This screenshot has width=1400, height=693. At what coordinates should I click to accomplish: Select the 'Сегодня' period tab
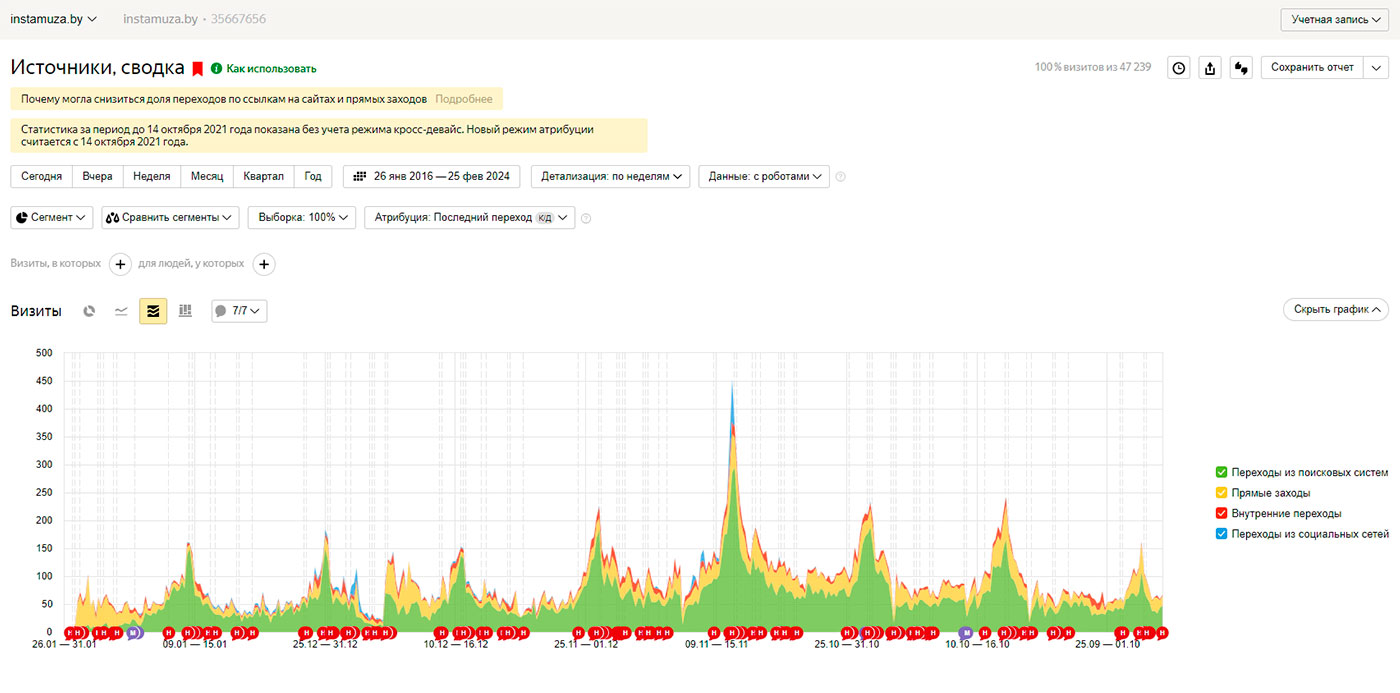41,176
